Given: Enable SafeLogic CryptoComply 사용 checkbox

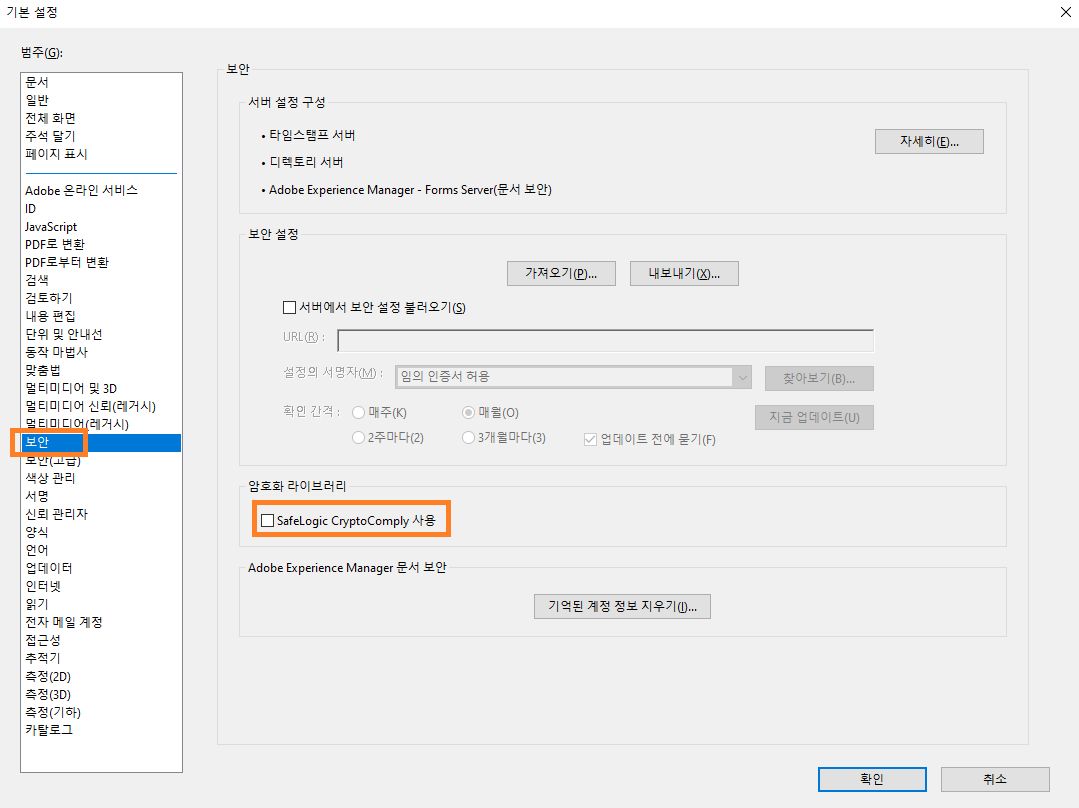Looking at the screenshot, I should (267, 519).
